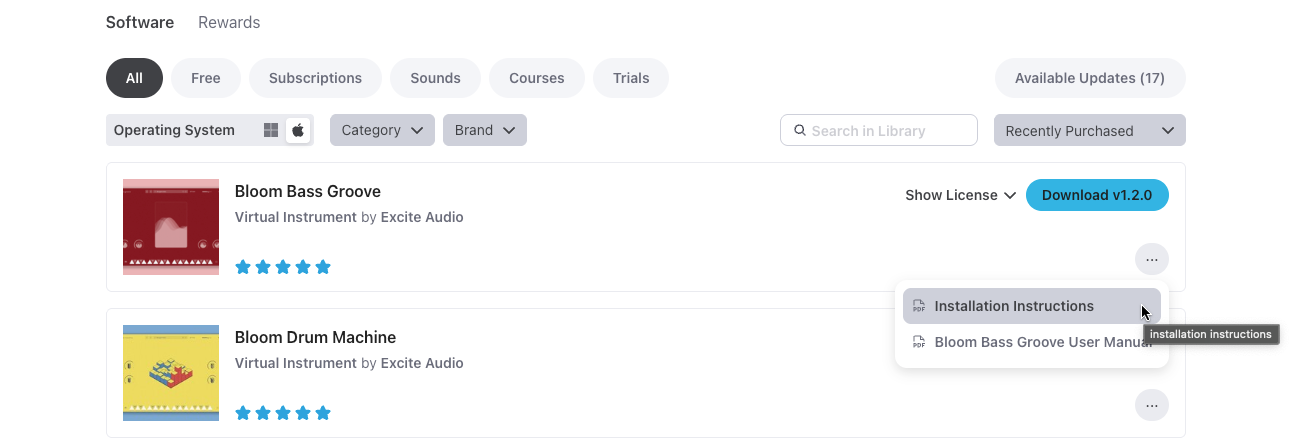This screenshot has width=1296, height=446.
Task: Click the magnifier icon in the search box
Action: coord(799,130)
